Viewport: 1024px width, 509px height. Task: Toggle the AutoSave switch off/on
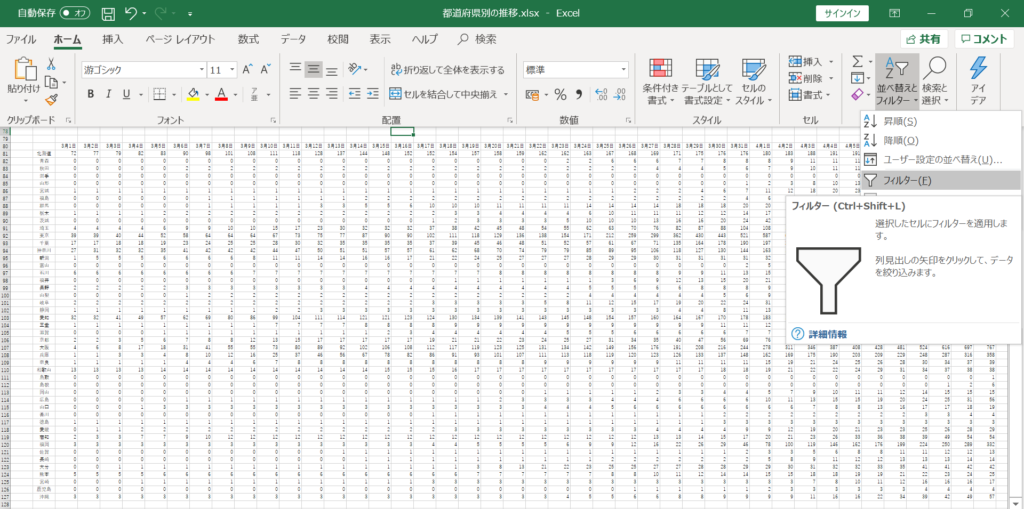click(74, 13)
